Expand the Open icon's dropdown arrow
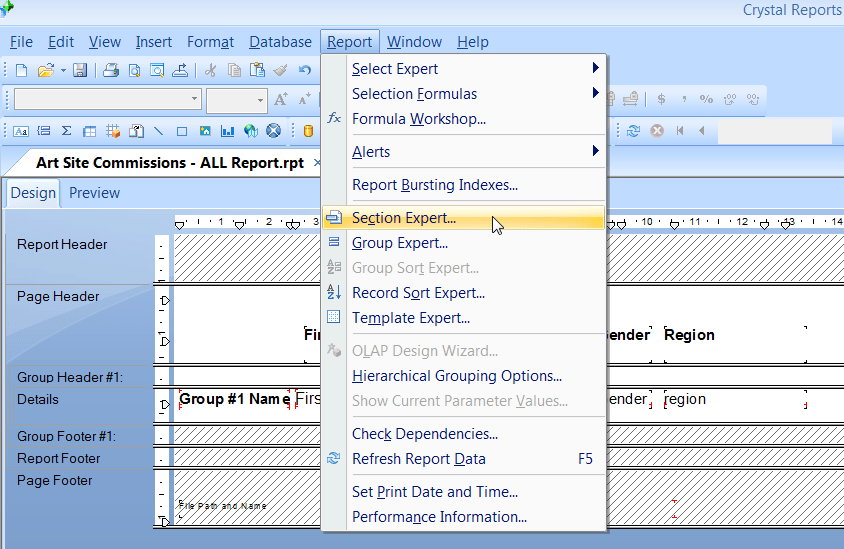Viewport: 844px width, 549px height. 63,71
